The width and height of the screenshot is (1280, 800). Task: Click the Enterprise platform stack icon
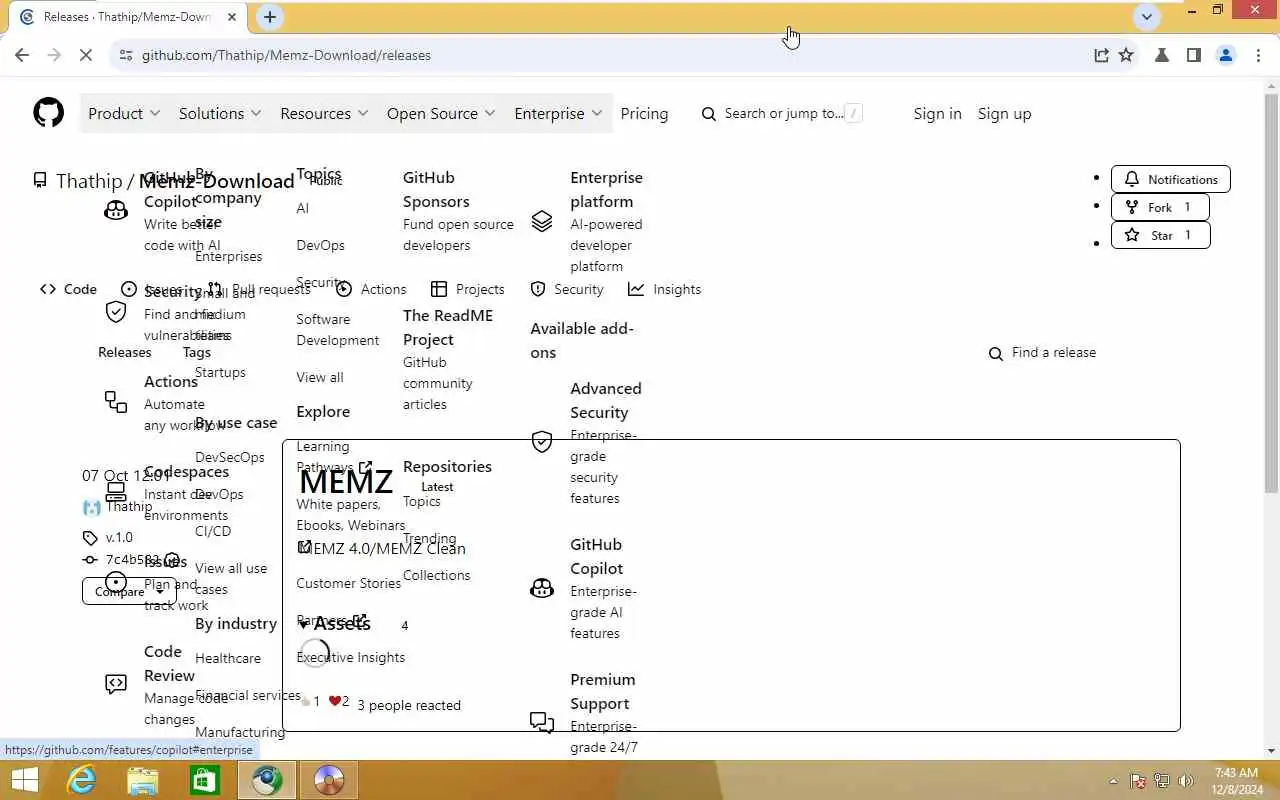[542, 221]
